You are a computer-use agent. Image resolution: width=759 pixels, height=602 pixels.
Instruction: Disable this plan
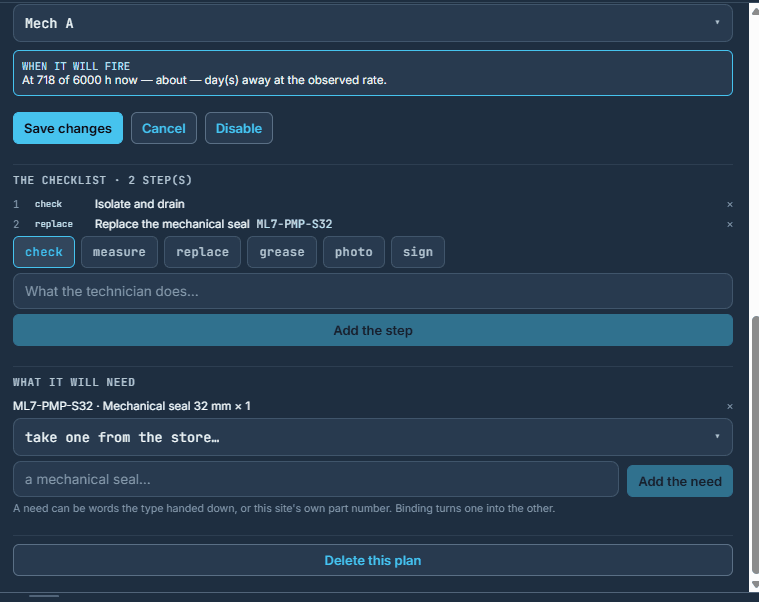pyautogui.click(x=239, y=128)
